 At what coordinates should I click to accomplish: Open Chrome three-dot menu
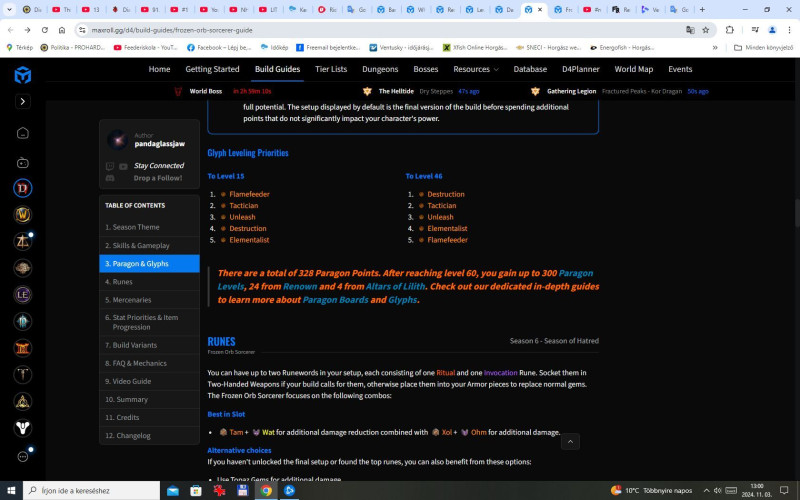pyautogui.click(x=789, y=30)
